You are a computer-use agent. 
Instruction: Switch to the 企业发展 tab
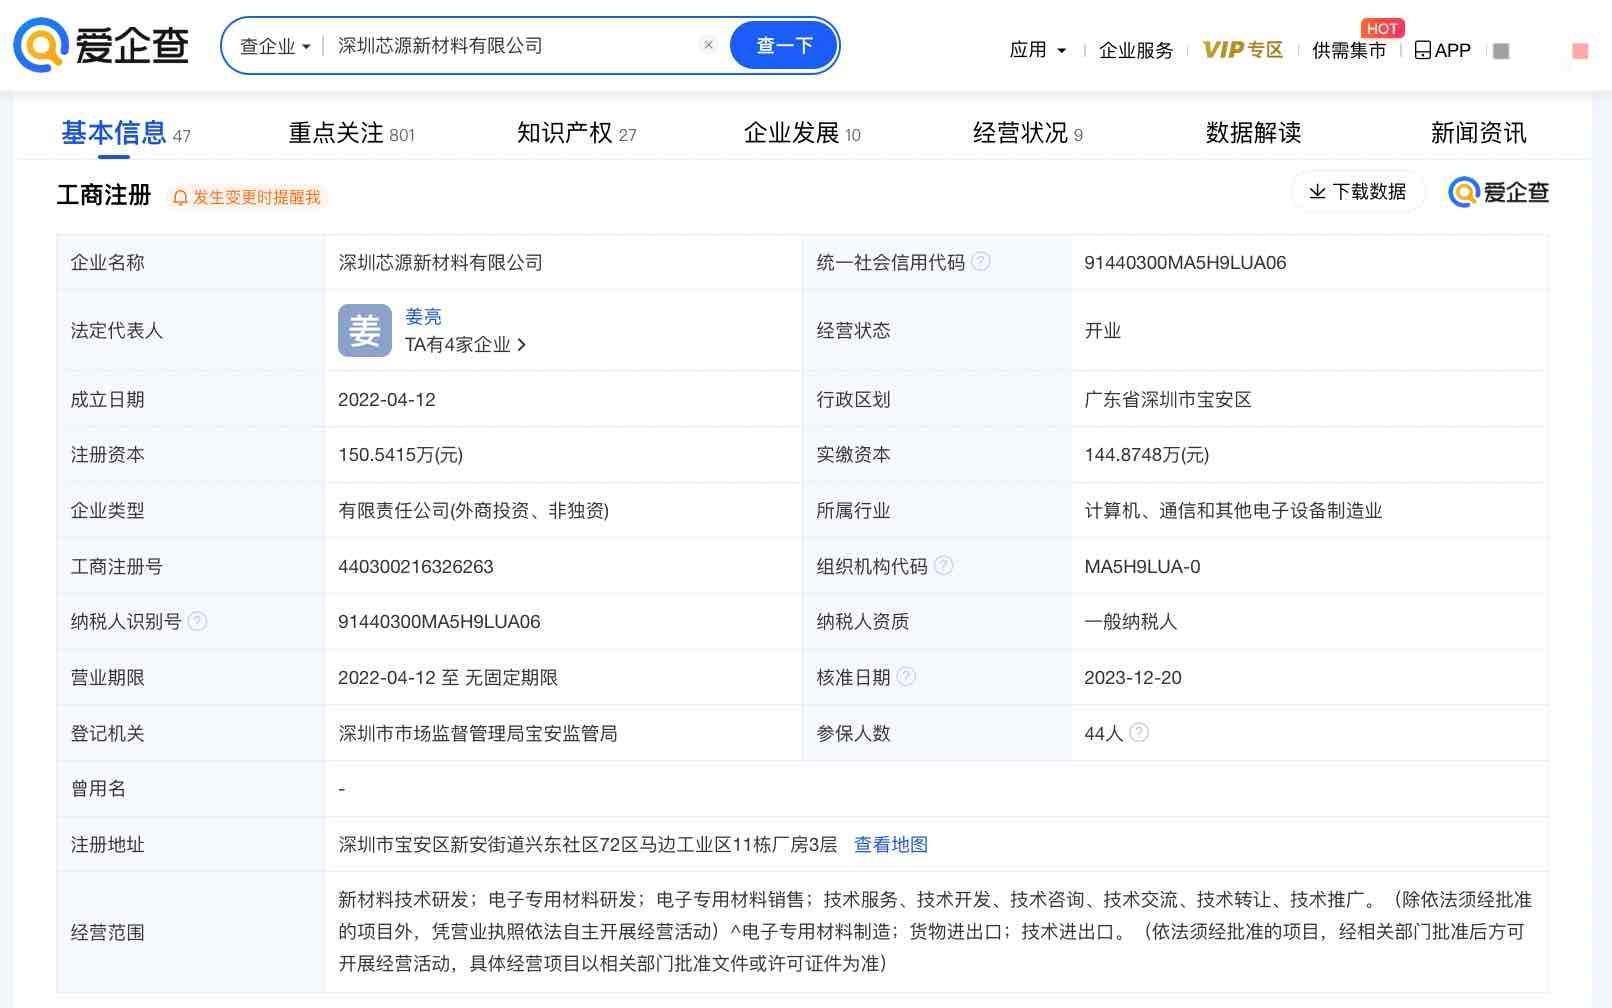802,133
